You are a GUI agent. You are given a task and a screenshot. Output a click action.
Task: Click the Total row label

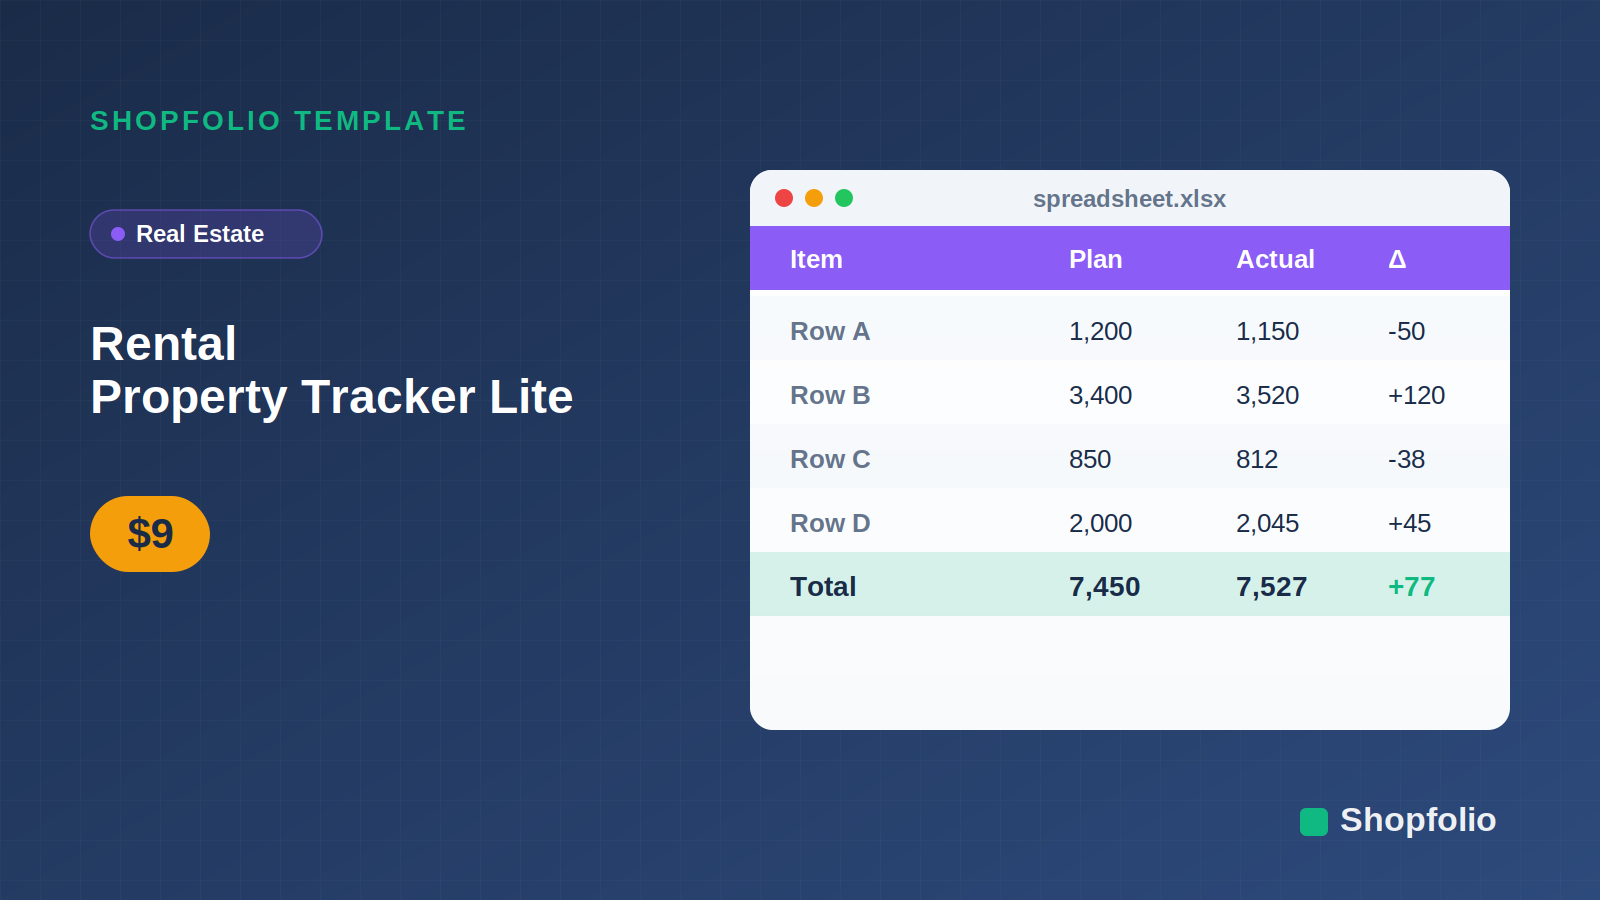(x=823, y=586)
